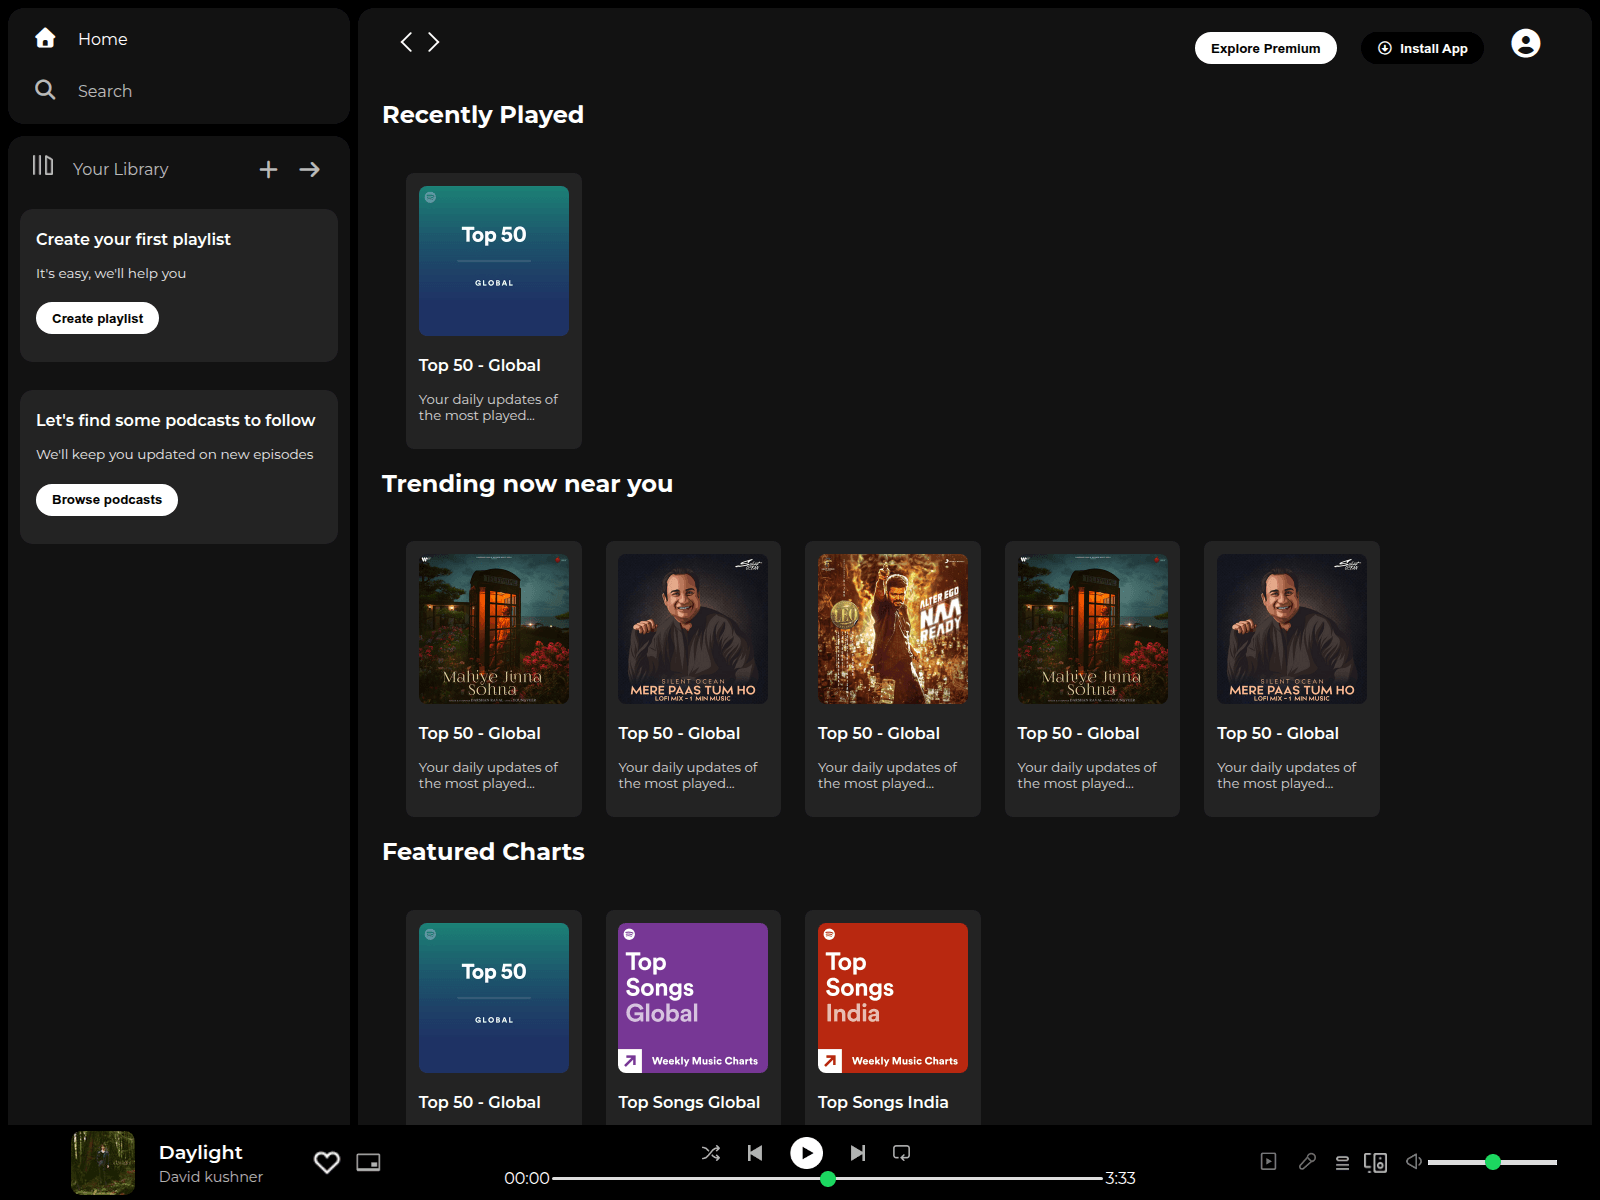Click the 00:00 elapsed time text
This screenshot has height=1200, width=1600.
click(x=527, y=1178)
